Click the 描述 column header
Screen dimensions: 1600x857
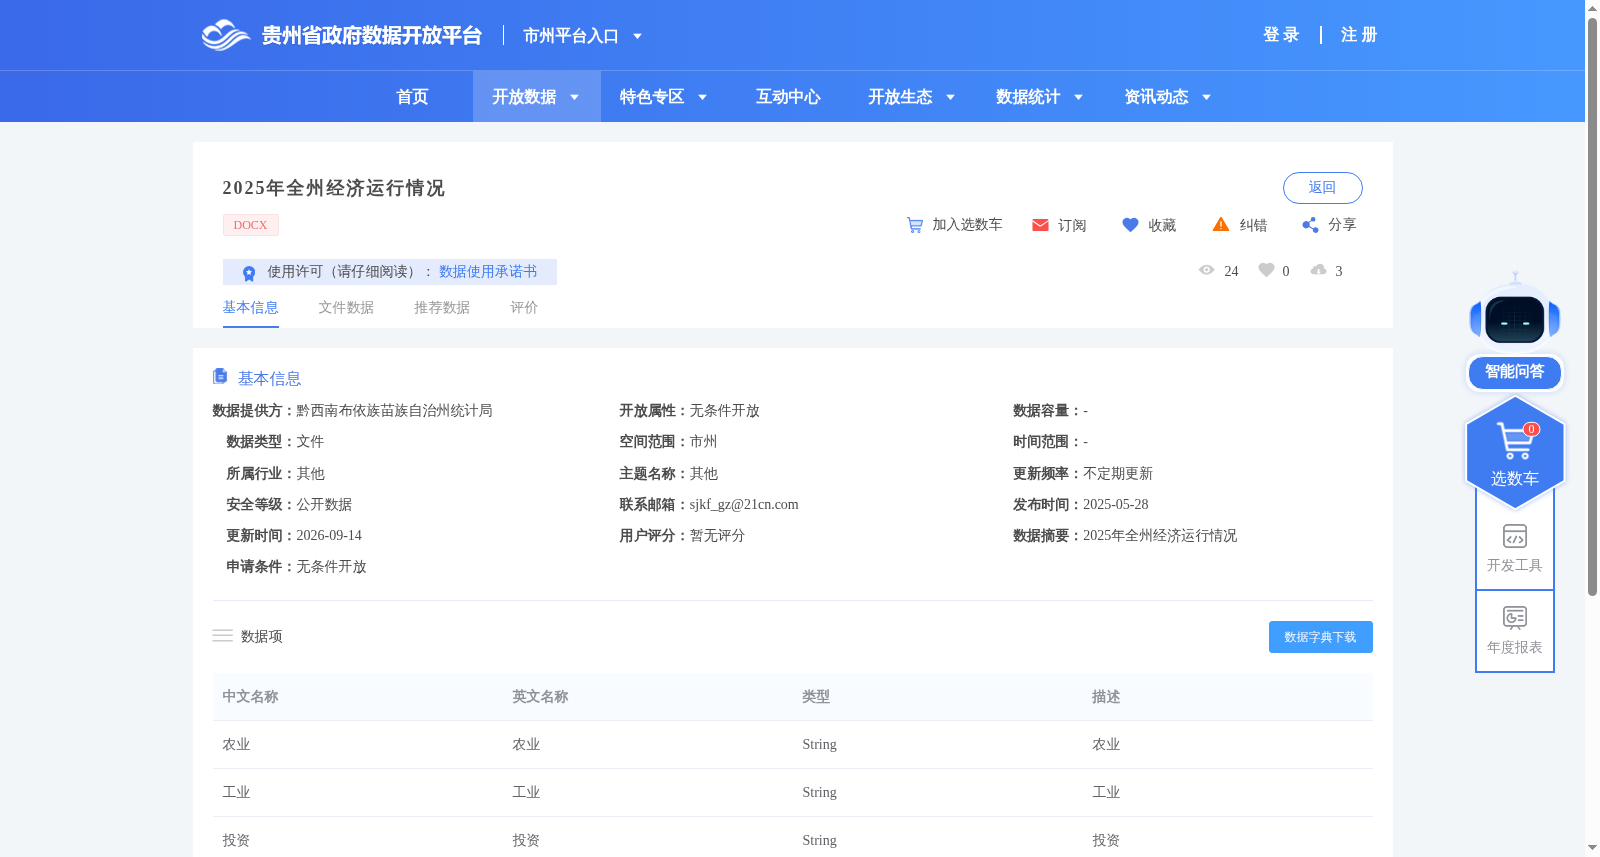[x=1106, y=697]
